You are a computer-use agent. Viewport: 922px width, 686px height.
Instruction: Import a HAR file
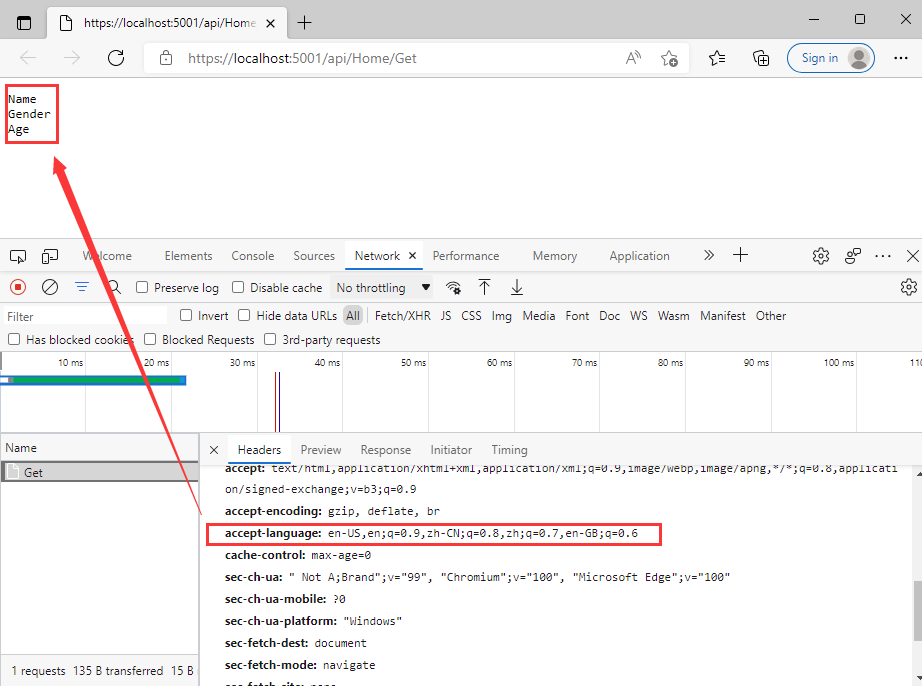[484, 287]
